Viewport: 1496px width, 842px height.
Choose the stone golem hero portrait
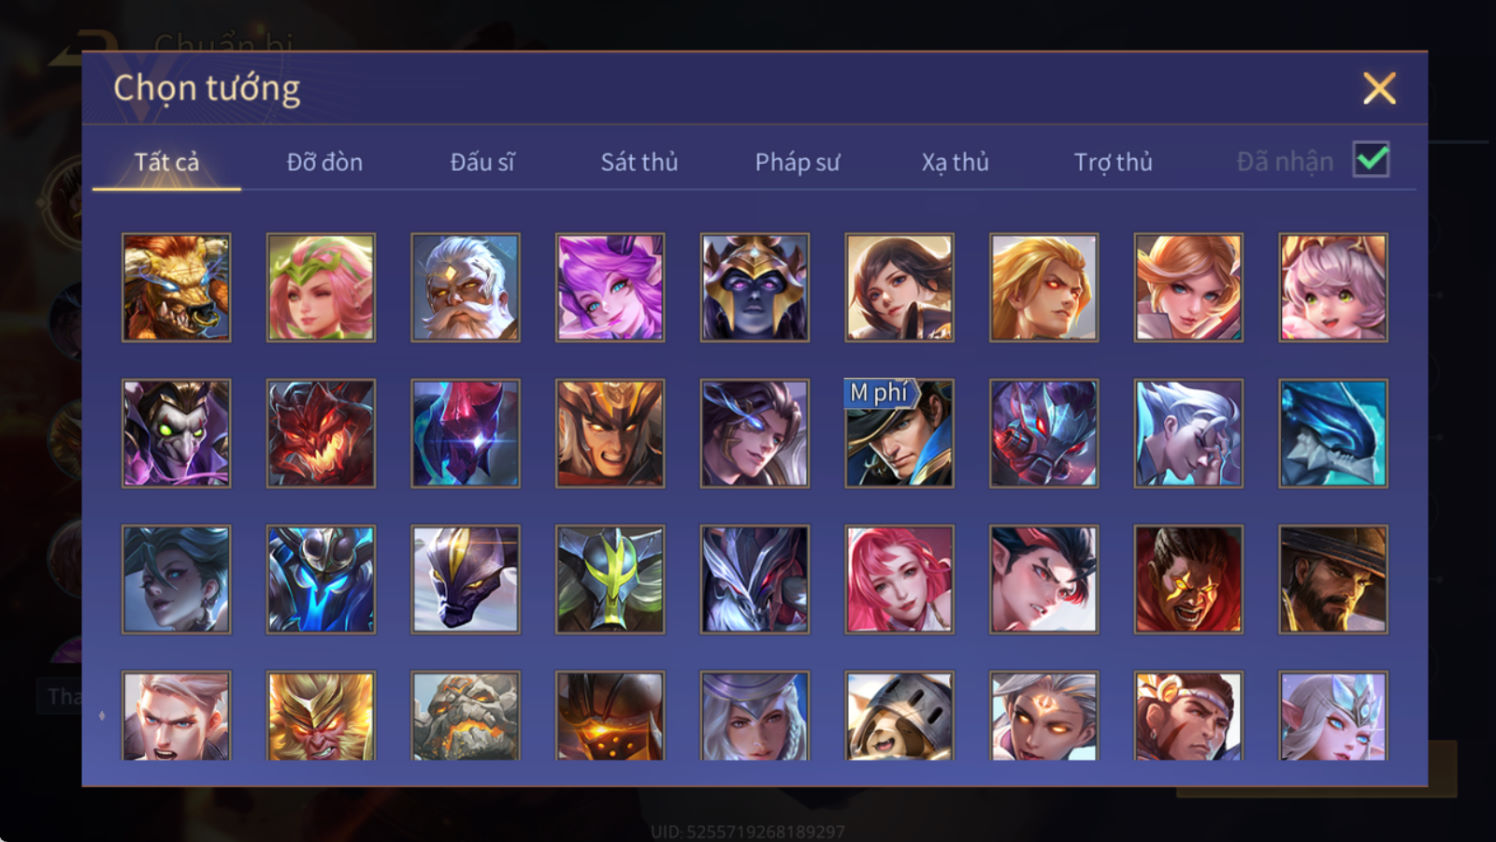(465, 716)
